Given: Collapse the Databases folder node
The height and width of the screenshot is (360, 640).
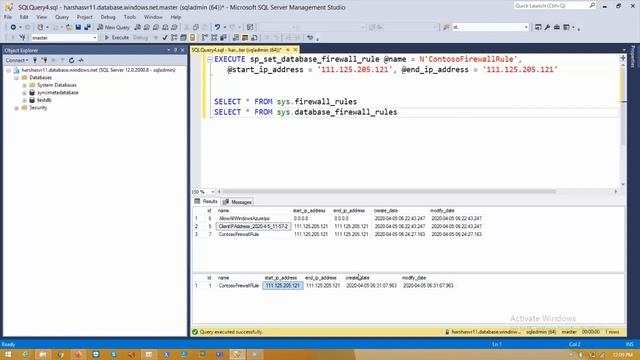Looking at the screenshot, I should 16,78.
